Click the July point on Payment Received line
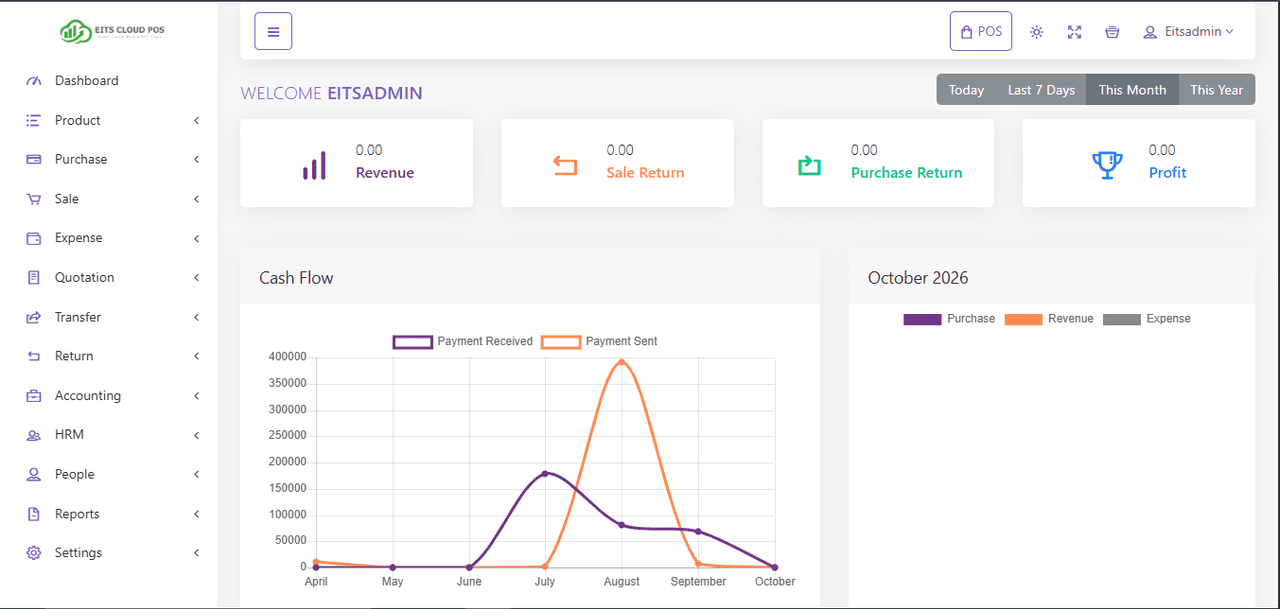 click(545, 473)
